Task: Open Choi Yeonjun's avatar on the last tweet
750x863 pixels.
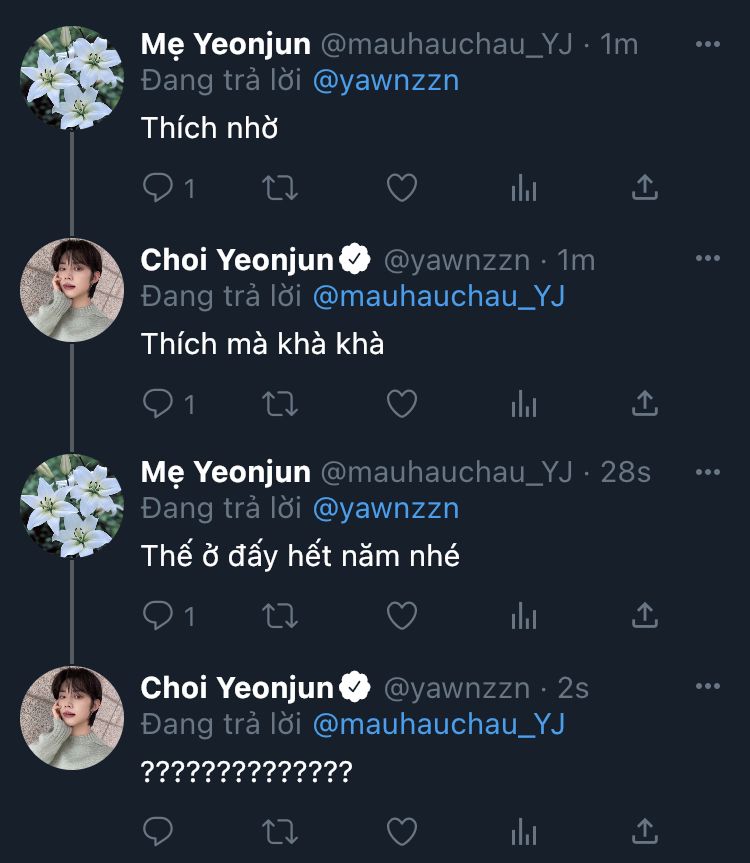Action: (x=71, y=717)
